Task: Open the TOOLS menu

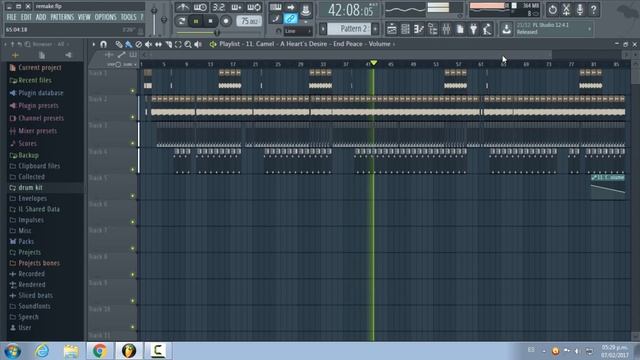Action: 128,17
